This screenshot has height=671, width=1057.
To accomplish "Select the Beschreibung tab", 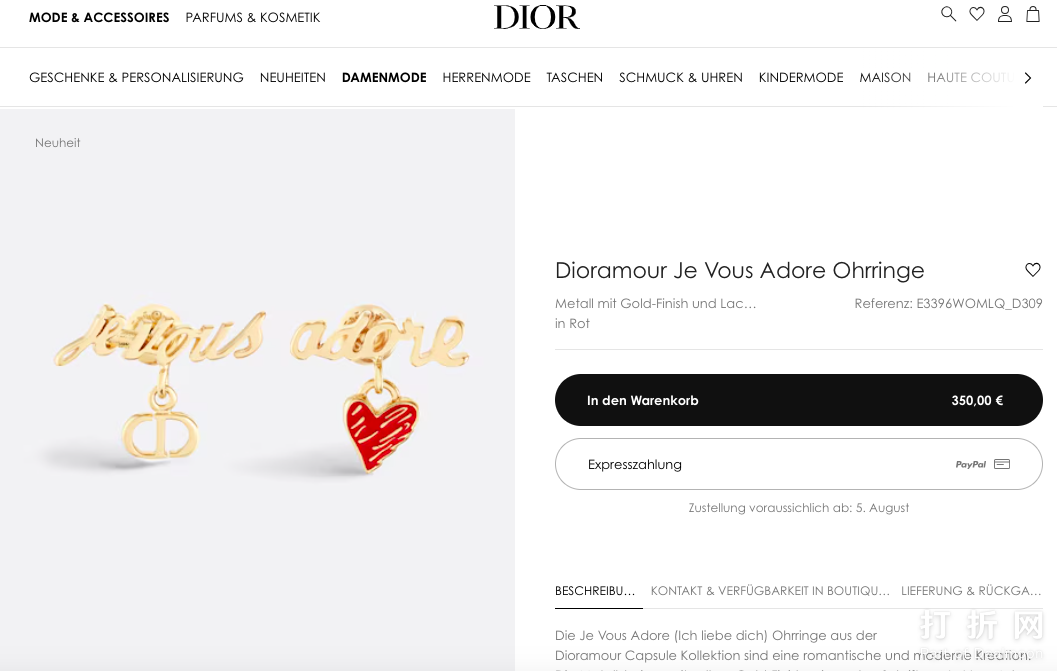I will coord(595,591).
